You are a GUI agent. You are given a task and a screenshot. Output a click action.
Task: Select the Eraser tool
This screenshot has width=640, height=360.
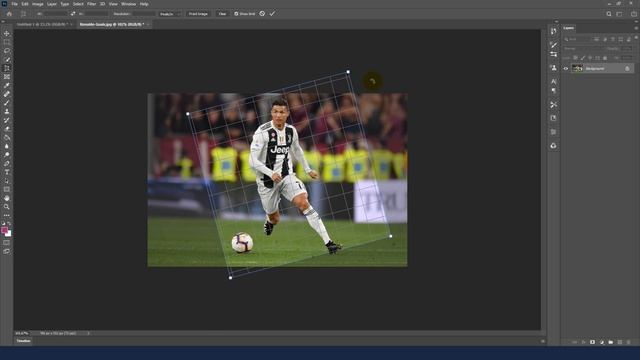click(7, 129)
